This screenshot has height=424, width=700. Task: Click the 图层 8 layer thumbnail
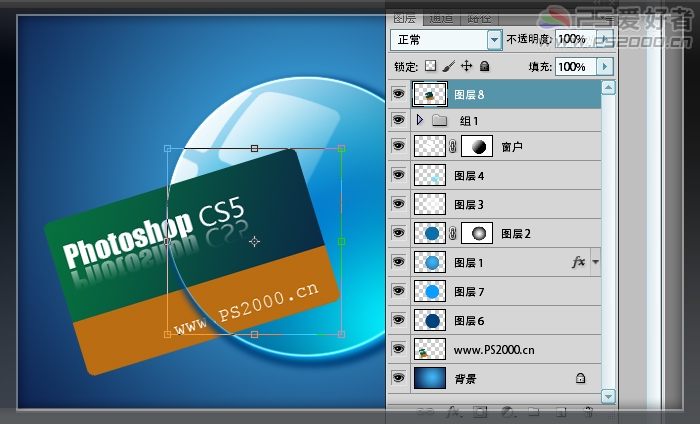(429, 94)
